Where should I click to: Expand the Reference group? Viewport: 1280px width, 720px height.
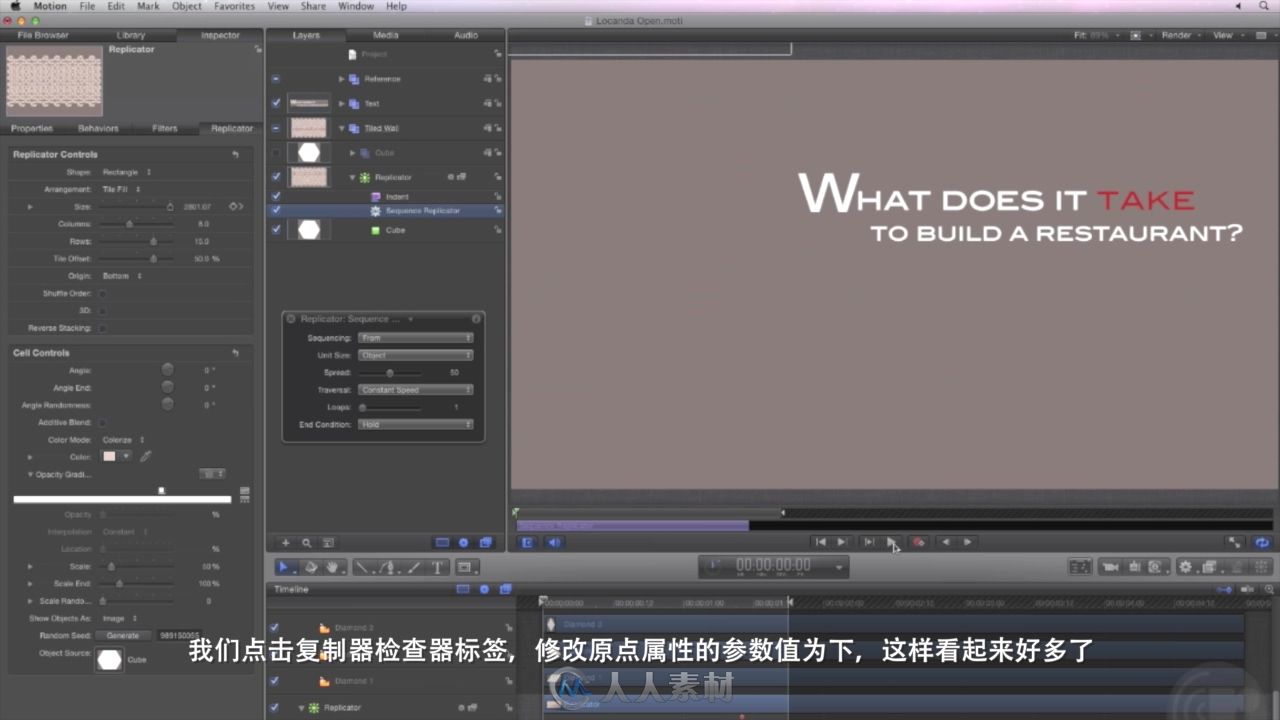pos(342,79)
